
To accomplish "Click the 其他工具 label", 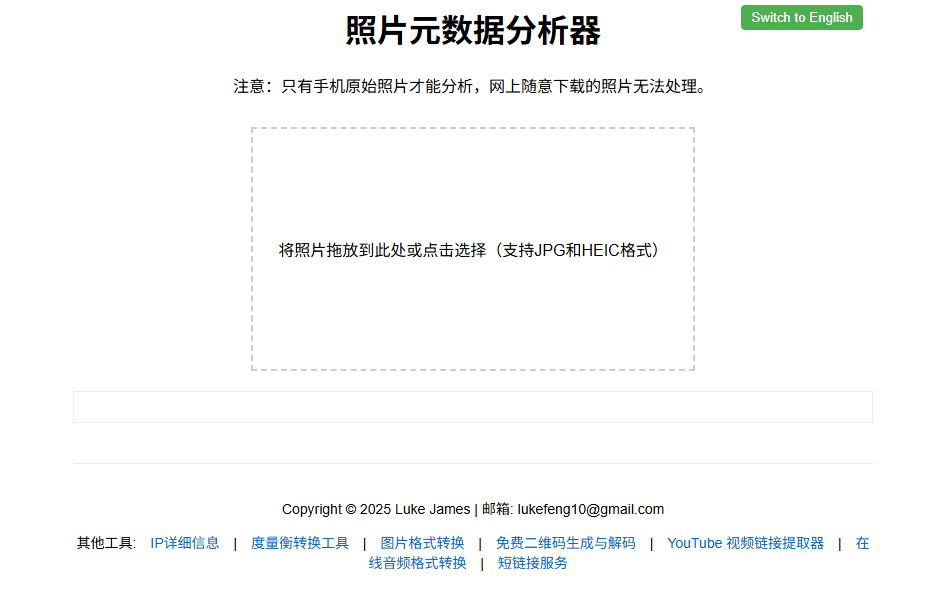I will [x=106, y=543].
